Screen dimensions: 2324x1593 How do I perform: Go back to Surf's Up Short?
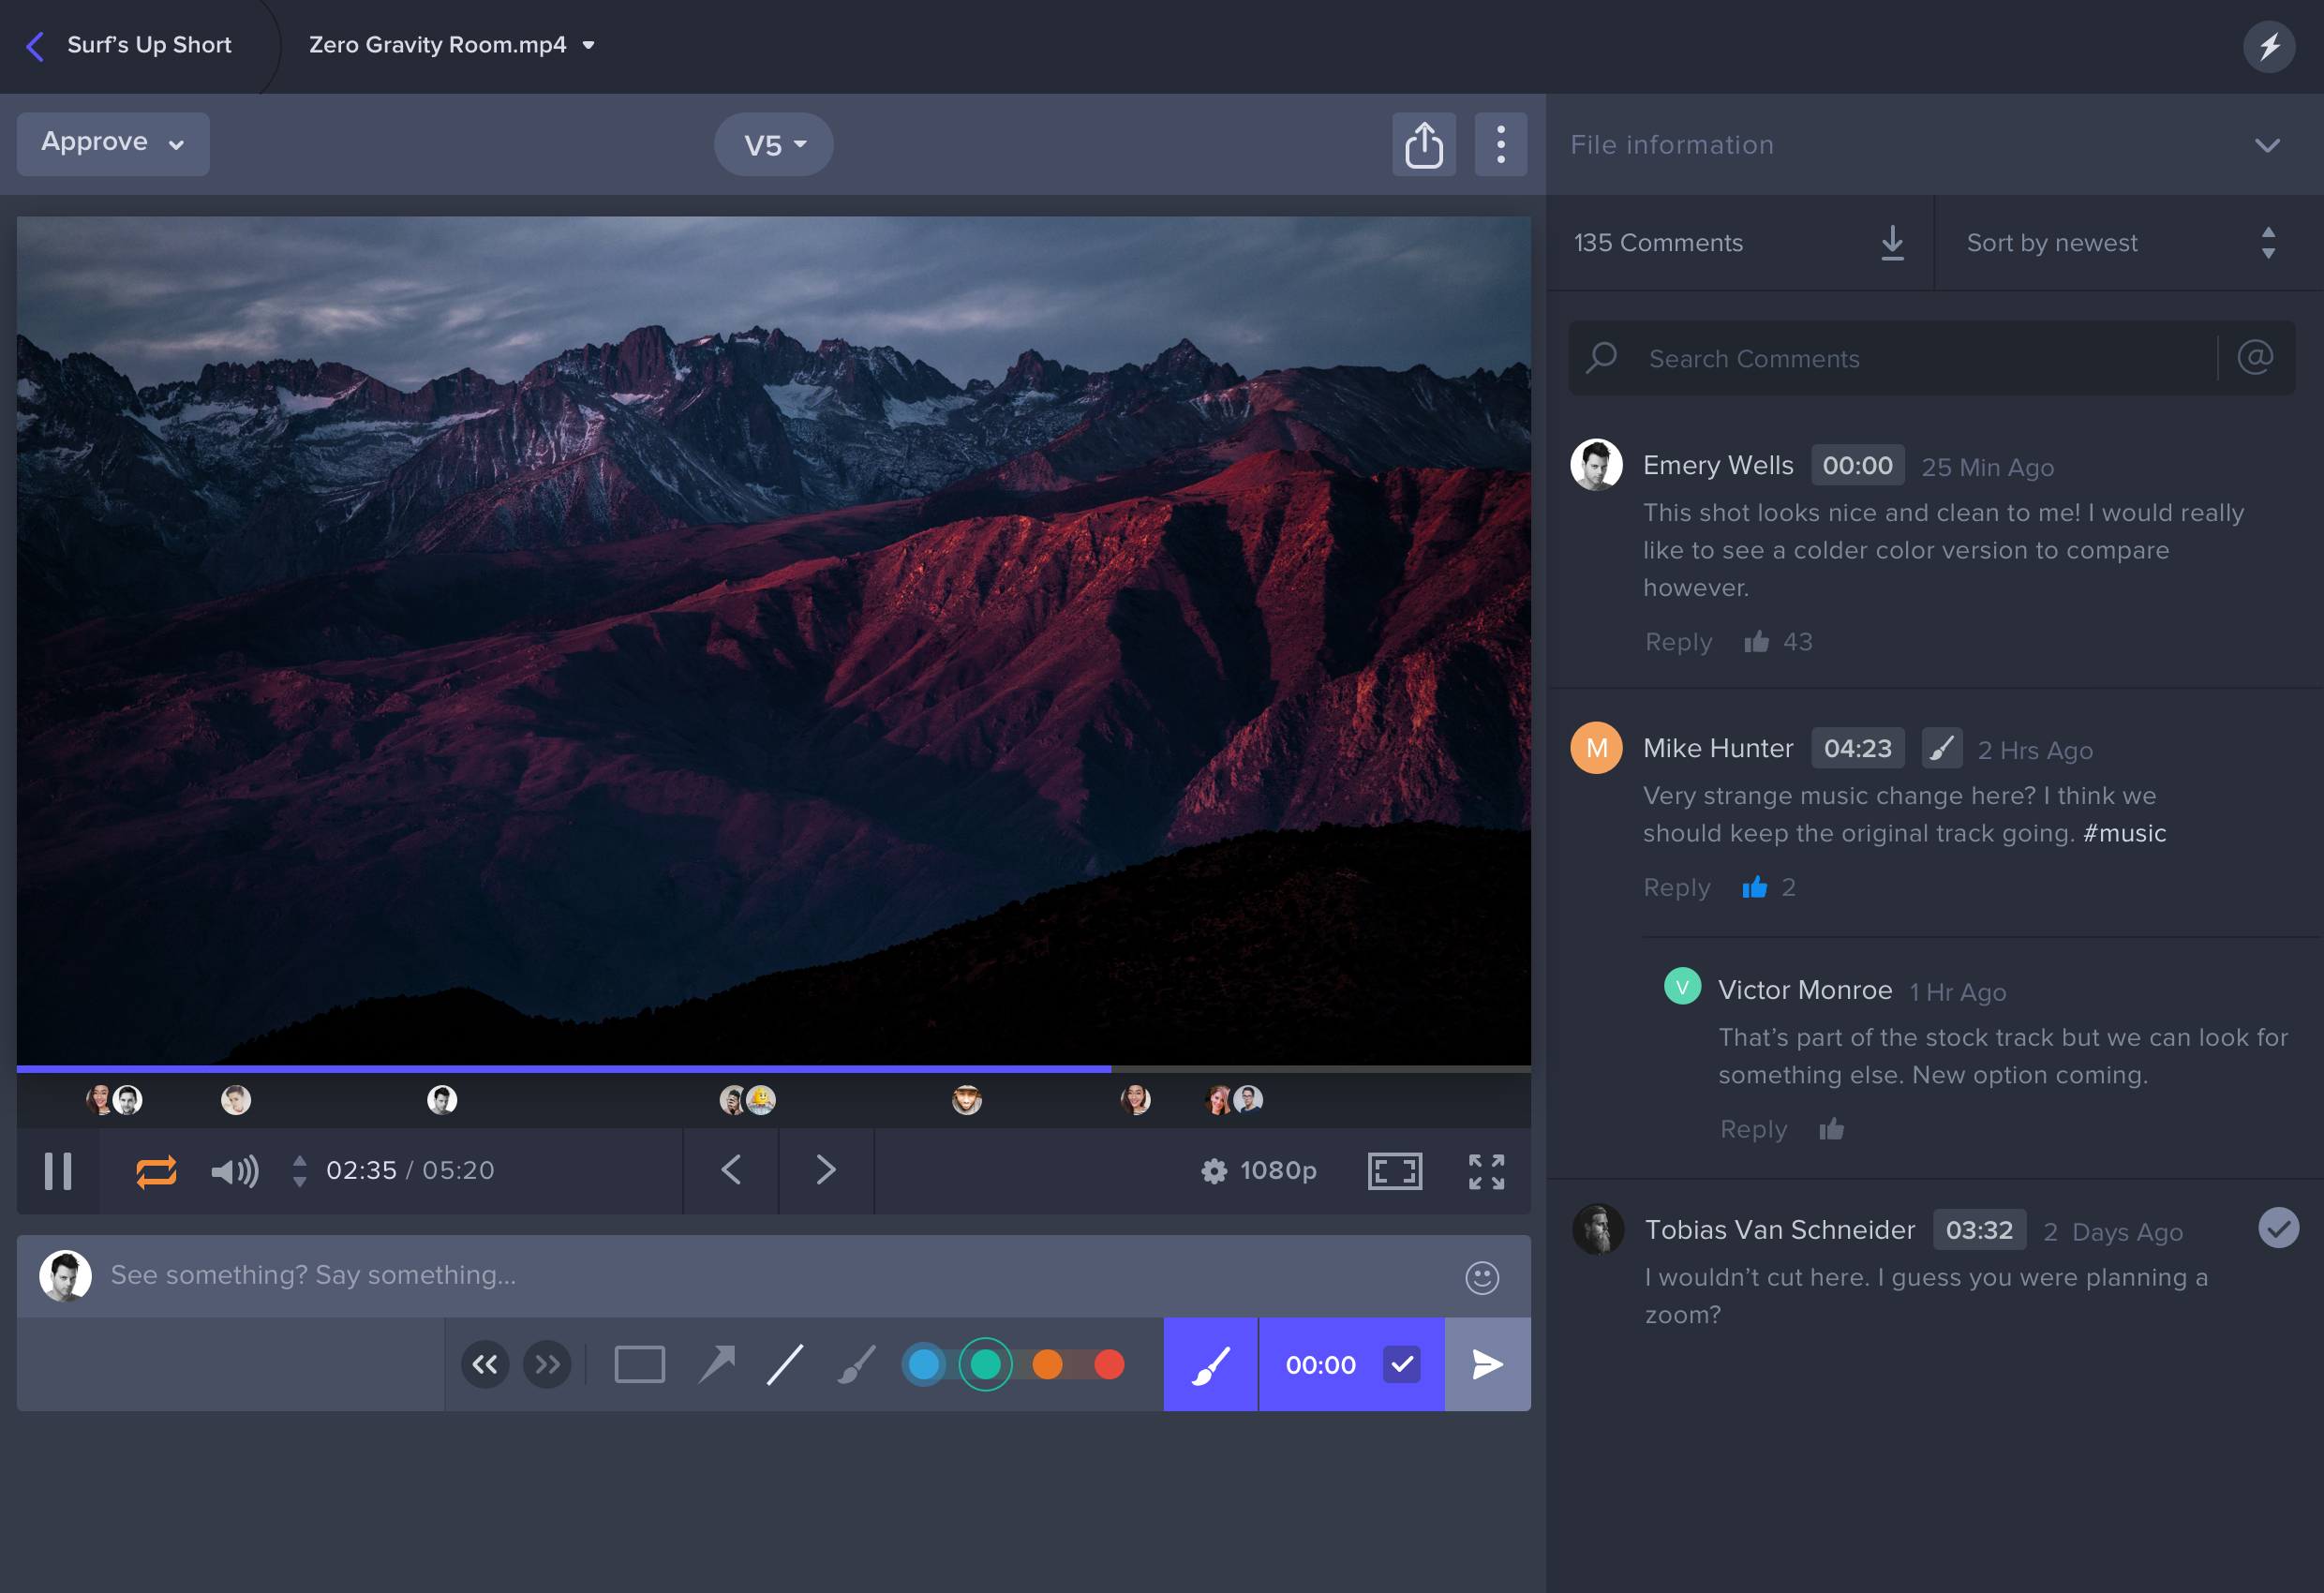(x=130, y=46)
